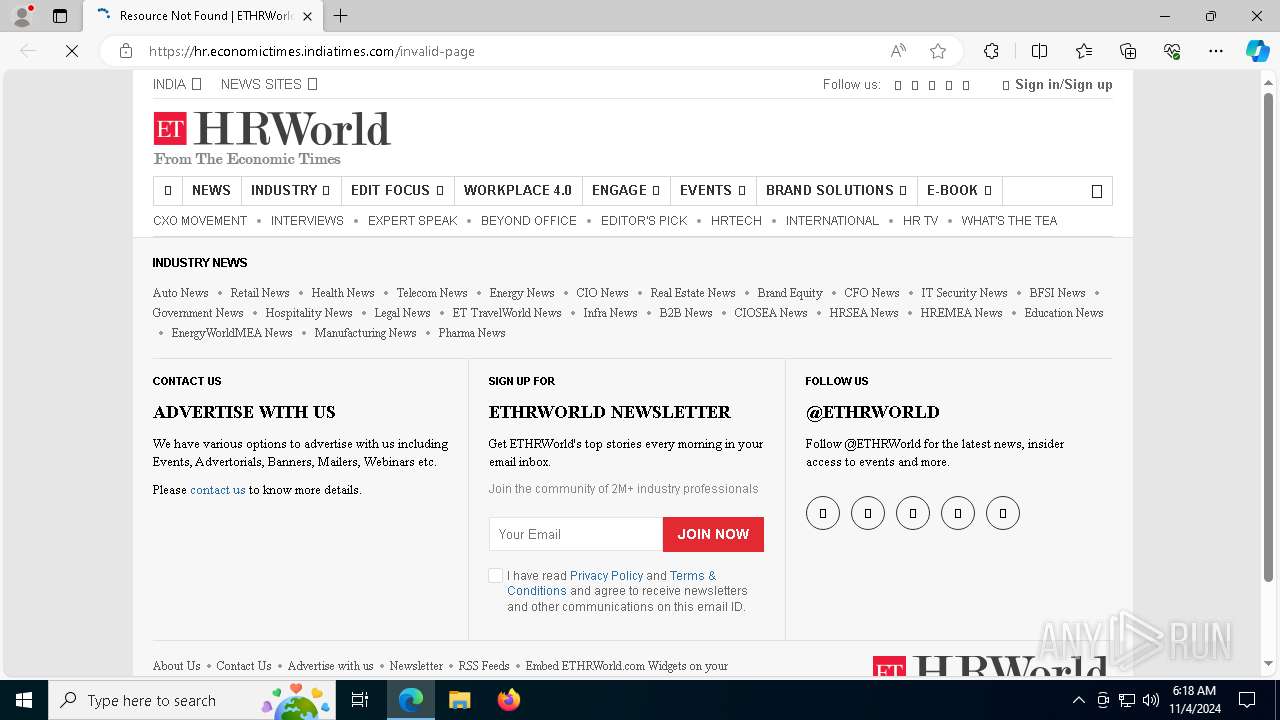
Task: Open HR TV section
Action: point(920,221)
